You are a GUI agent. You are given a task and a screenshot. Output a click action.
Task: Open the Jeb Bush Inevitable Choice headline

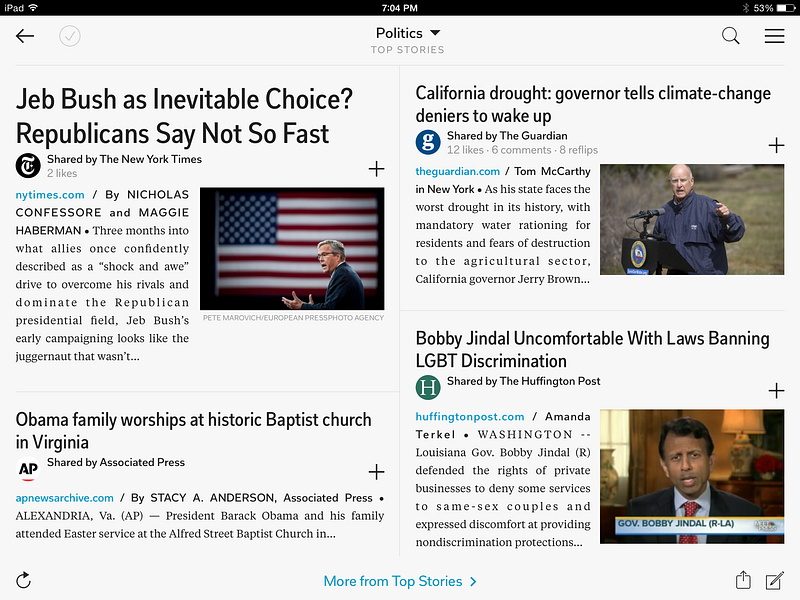184,116
